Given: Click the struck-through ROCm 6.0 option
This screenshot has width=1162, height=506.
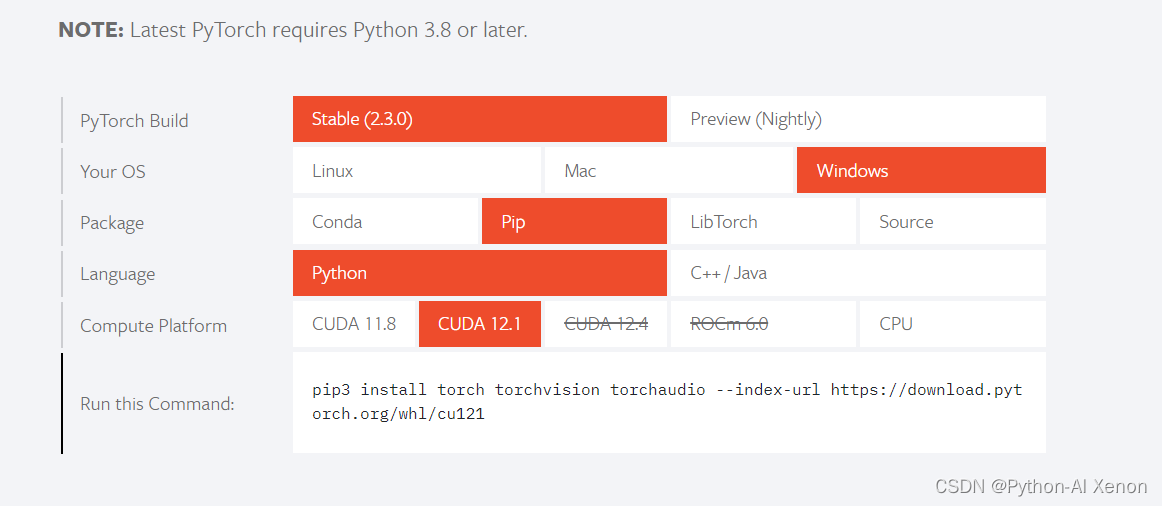Looking at the screenshot, I should [x=763, y=324].
